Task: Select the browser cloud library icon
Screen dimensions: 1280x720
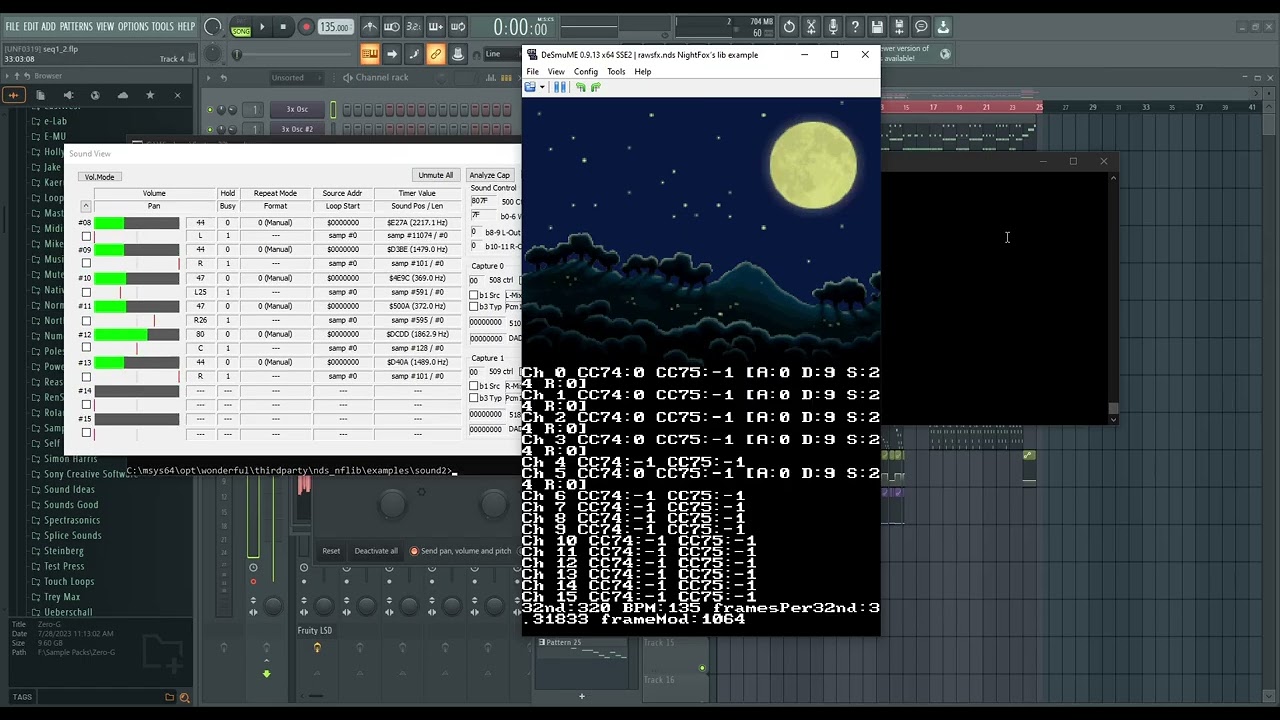Action: pos(123,95)
